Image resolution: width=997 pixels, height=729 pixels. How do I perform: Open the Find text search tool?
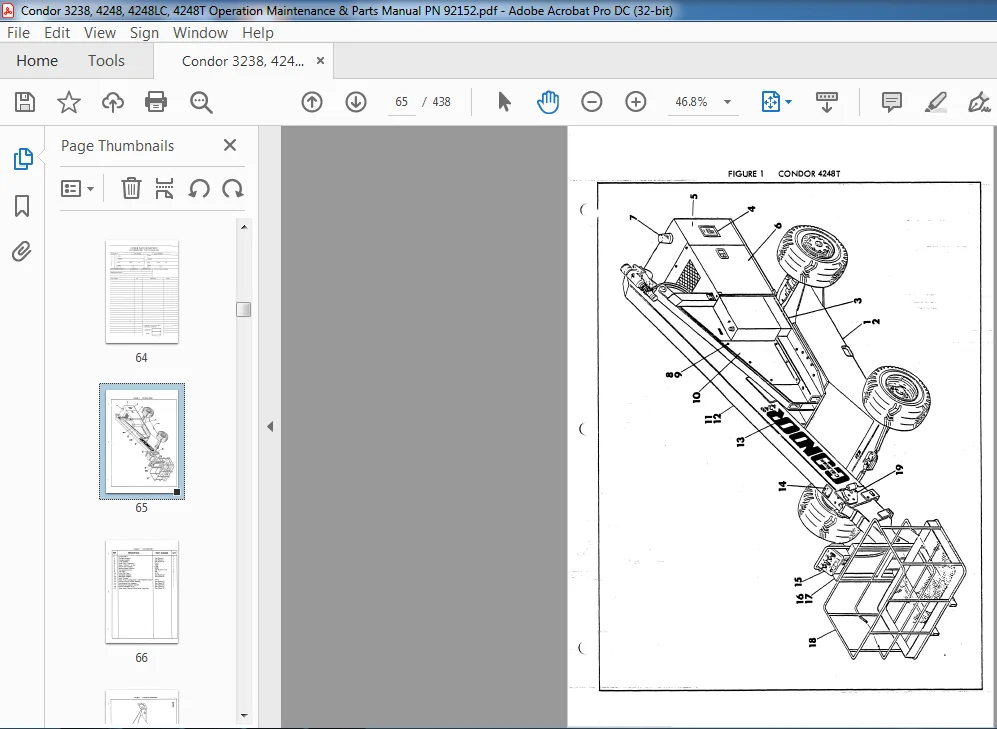point(201,102)
